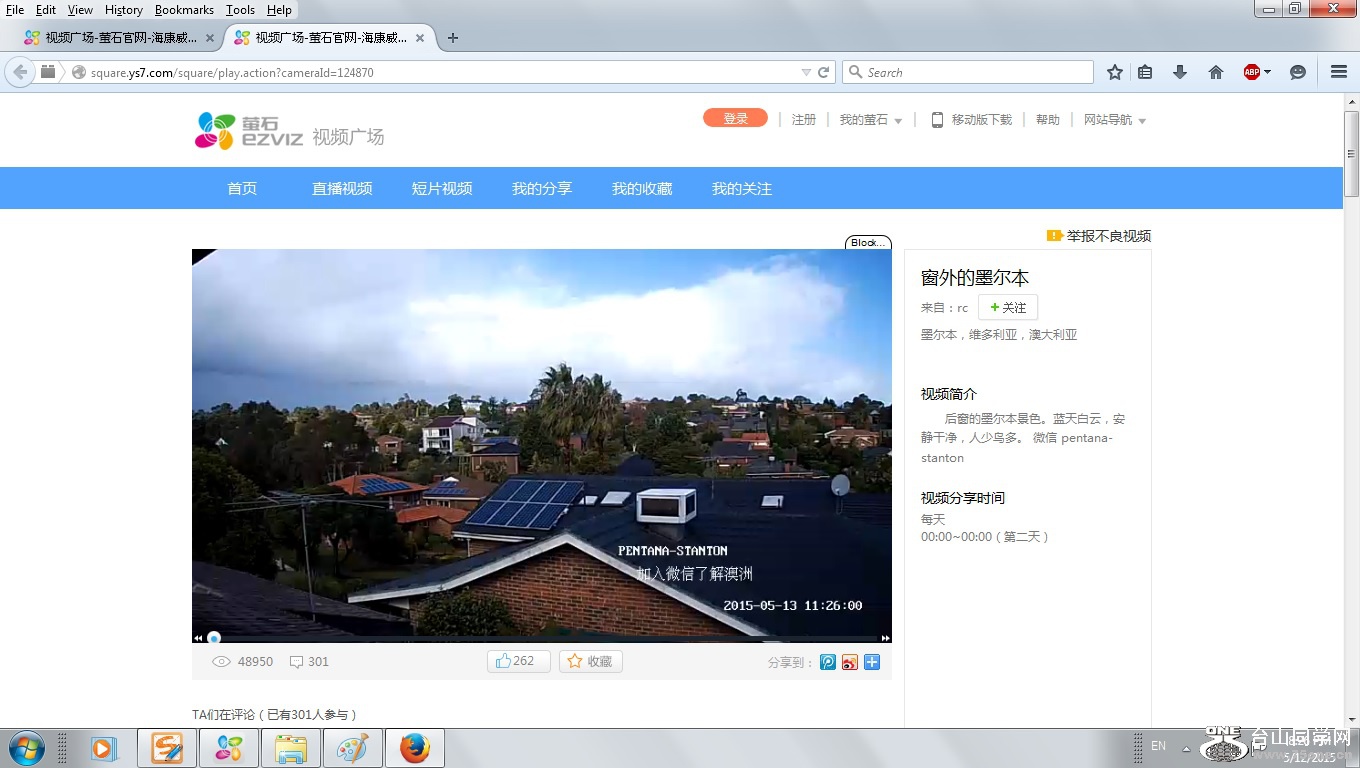Open the 帮助 help link

pos(1048,119)
